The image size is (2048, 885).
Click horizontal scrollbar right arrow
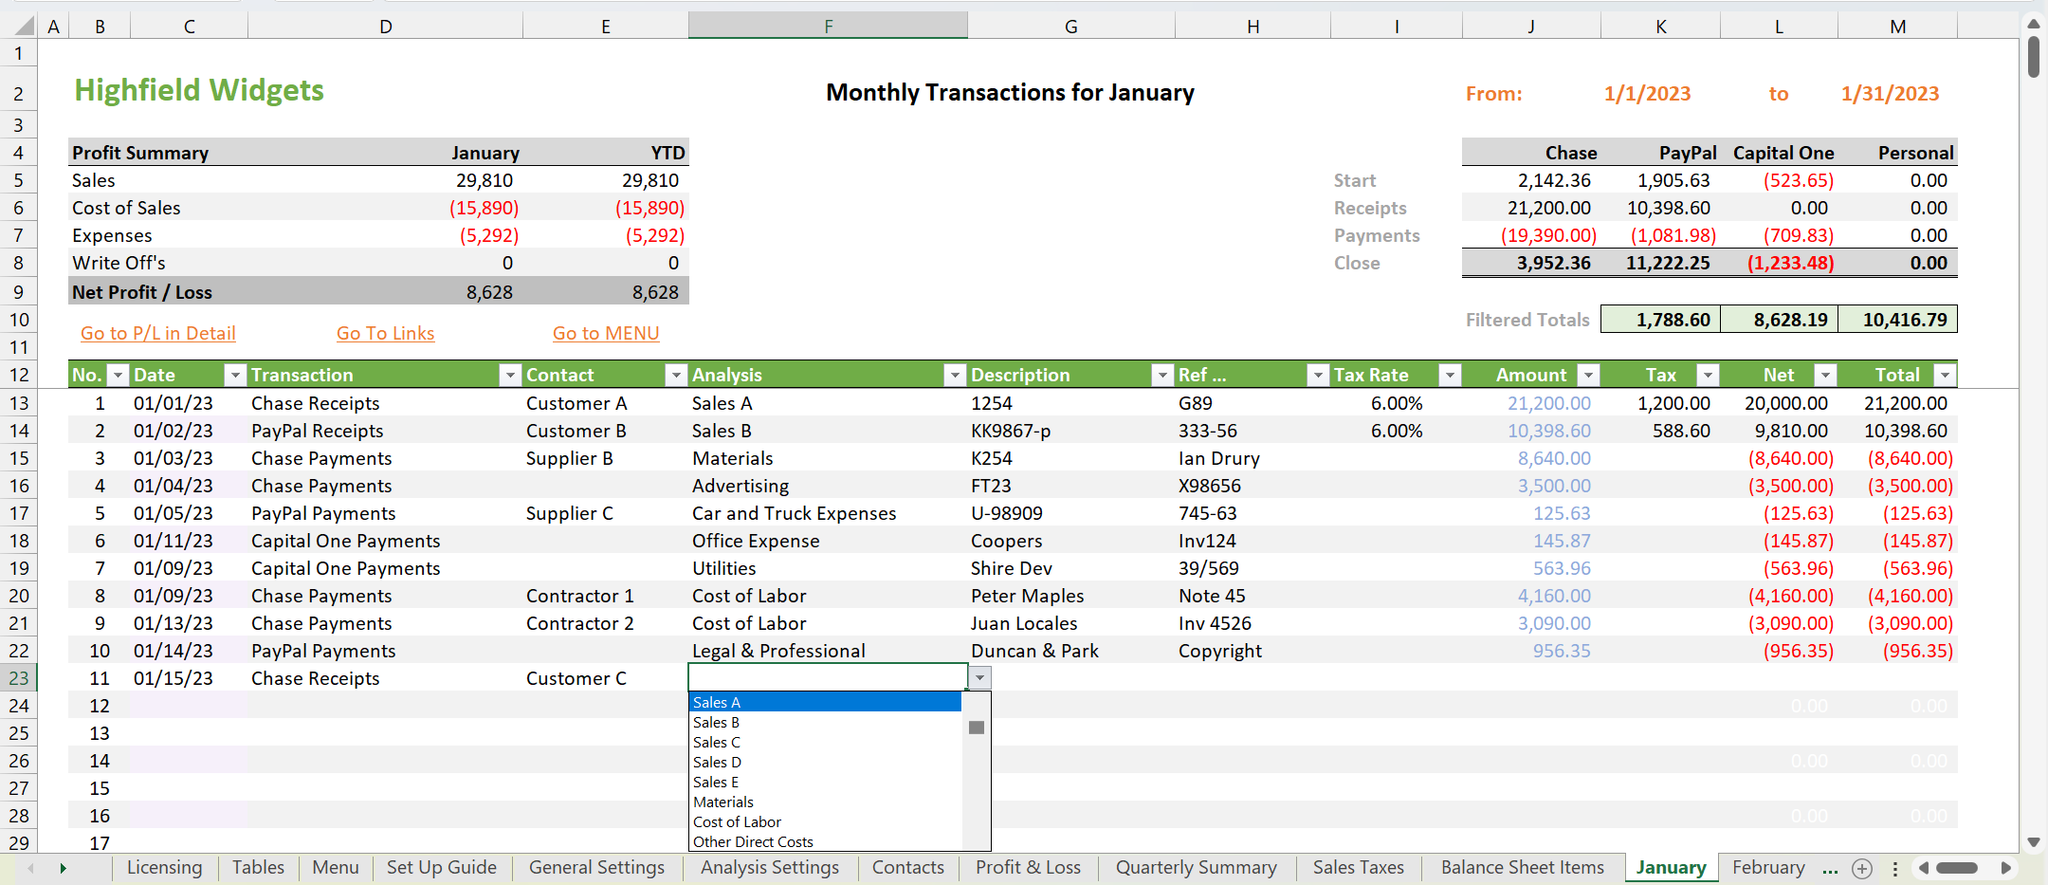[x=2006, y=868]
